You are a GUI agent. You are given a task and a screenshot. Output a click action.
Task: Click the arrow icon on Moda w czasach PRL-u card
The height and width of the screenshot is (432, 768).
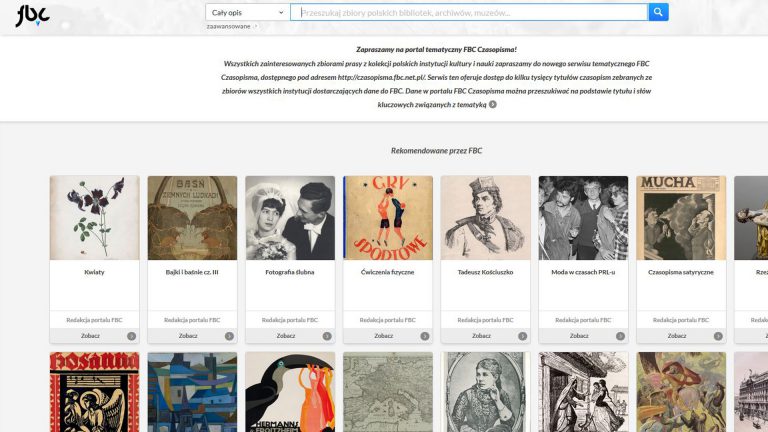(620, 336)
